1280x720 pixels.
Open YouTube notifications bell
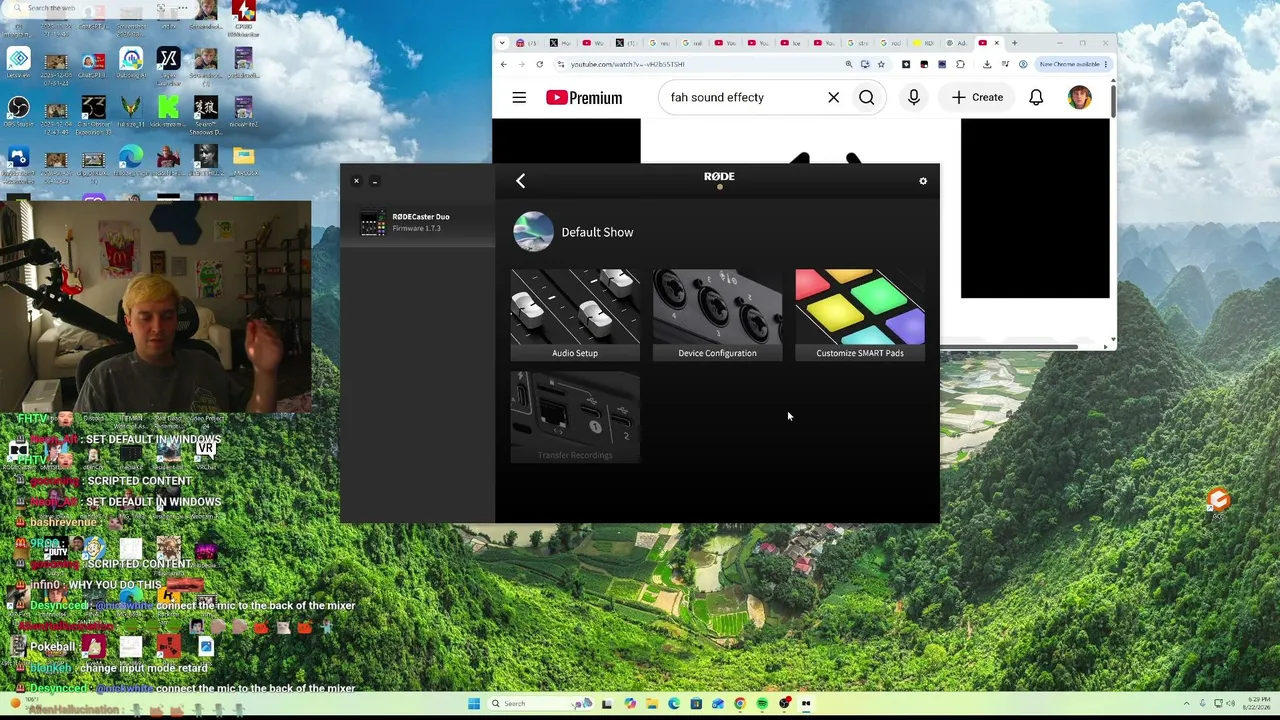click(x=1036, y=97)
